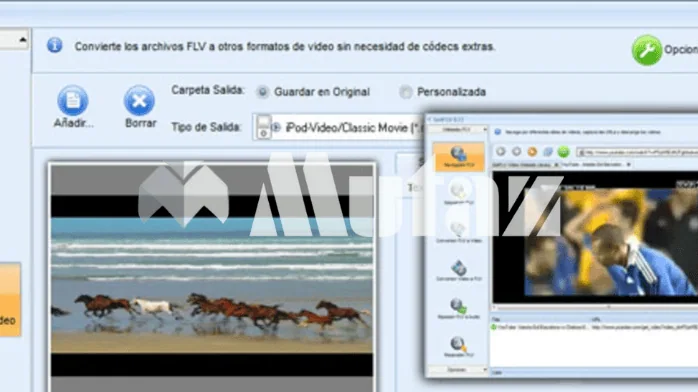Click the Borrar delete icon
The image size is (698, 392).
tap(139, 101)
